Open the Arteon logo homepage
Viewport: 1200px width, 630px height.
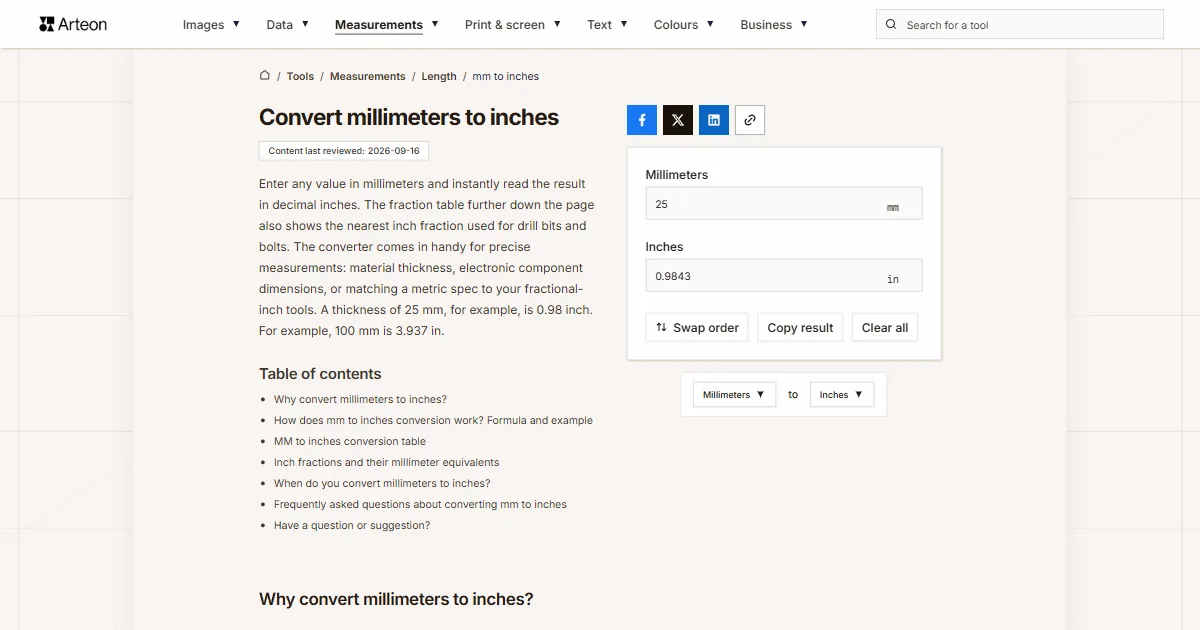[73, 24]
